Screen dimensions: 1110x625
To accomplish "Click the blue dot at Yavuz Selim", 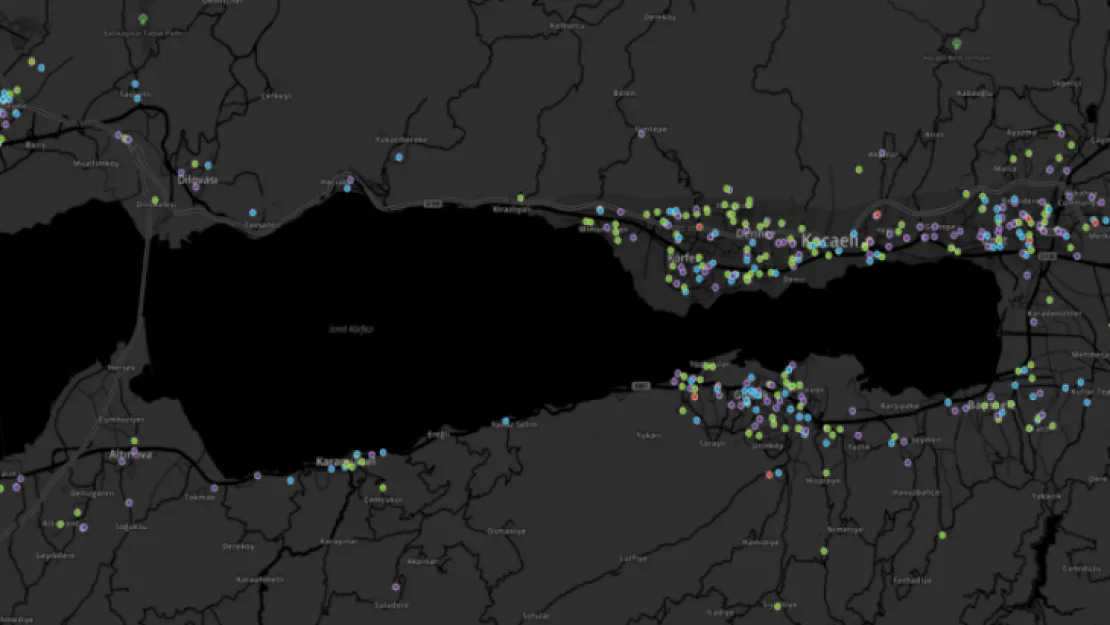I will tap(505, 421).
